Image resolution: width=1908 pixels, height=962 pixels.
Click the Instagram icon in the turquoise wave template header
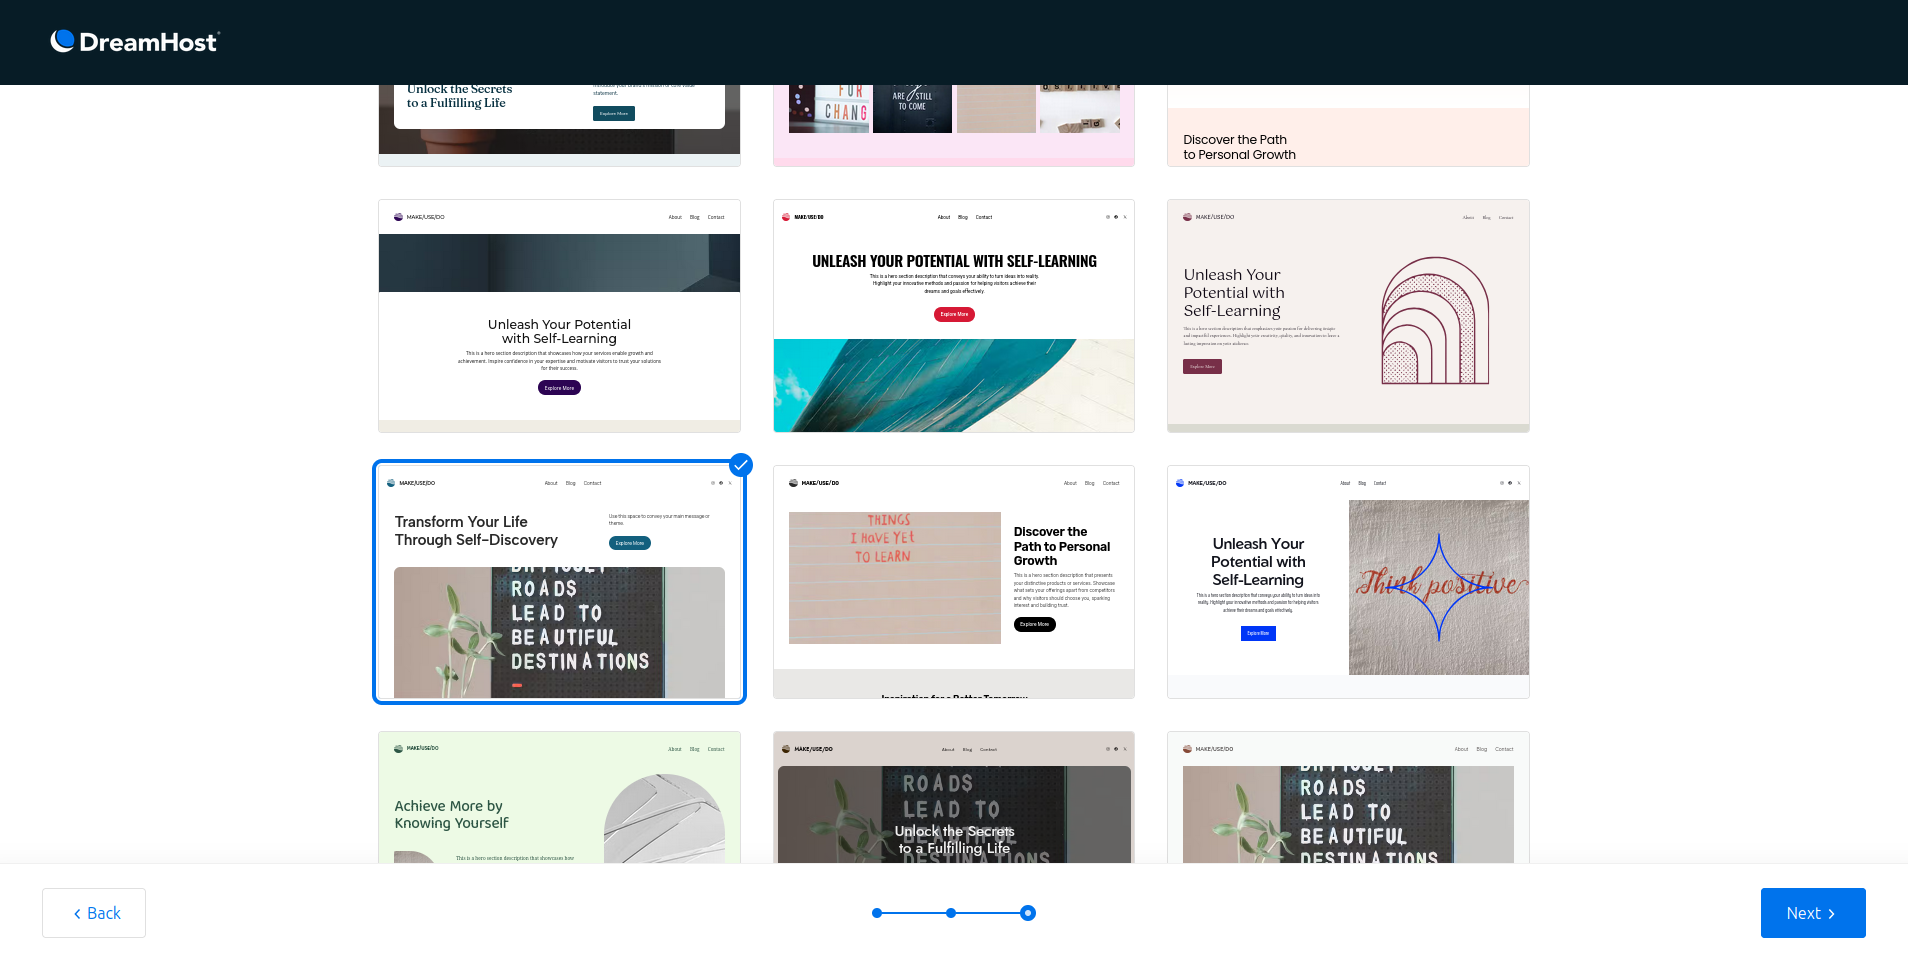point(1108,217)
